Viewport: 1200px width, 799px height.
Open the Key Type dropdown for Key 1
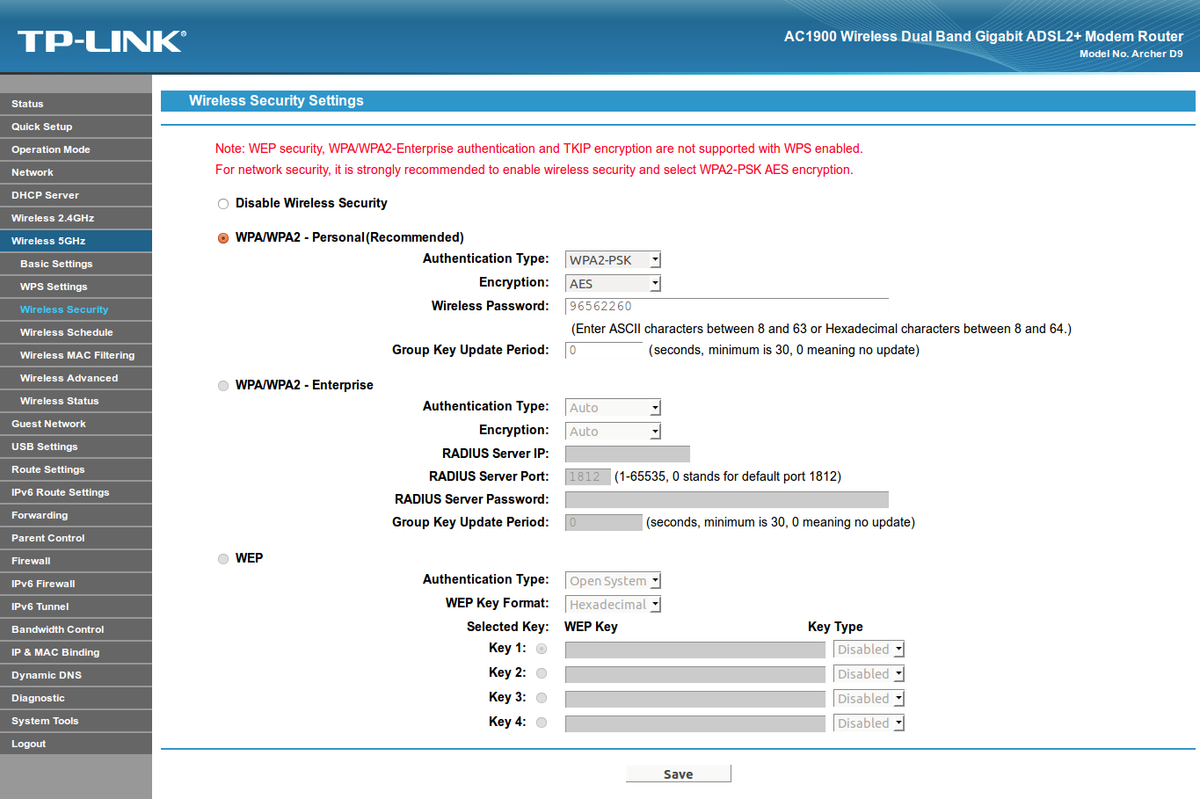(868, 648)
